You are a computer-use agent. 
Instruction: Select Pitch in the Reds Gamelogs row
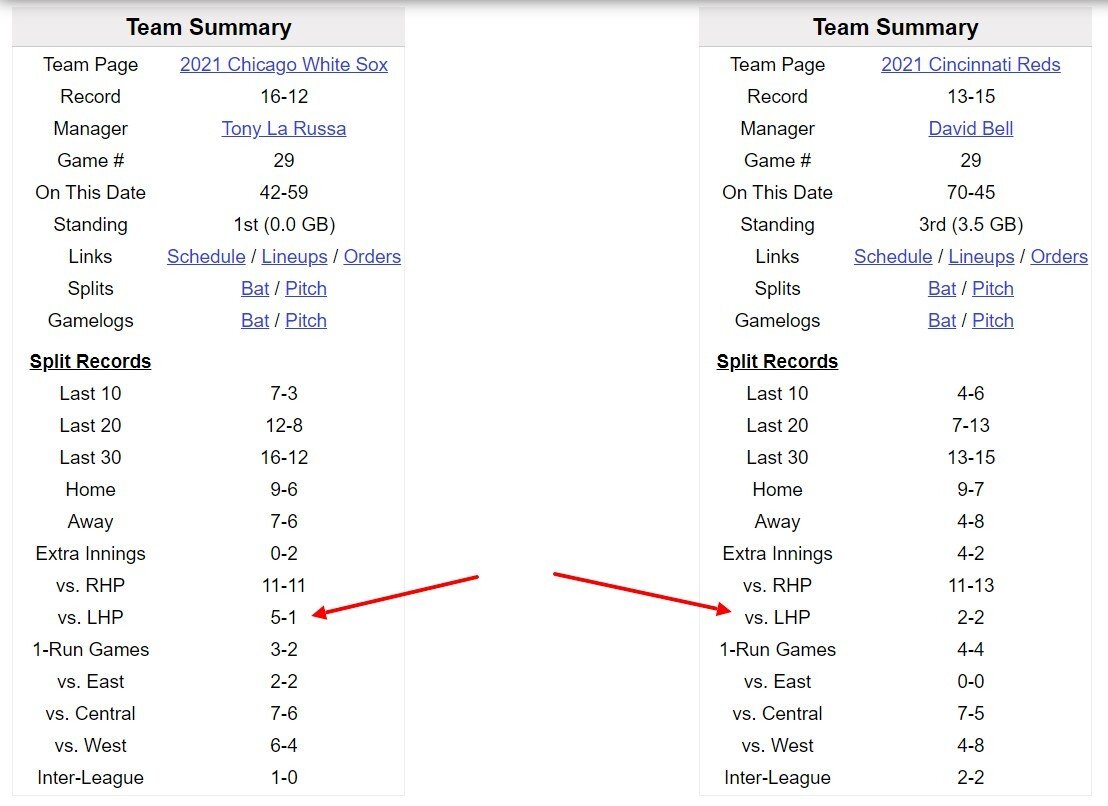pos(993,321)
